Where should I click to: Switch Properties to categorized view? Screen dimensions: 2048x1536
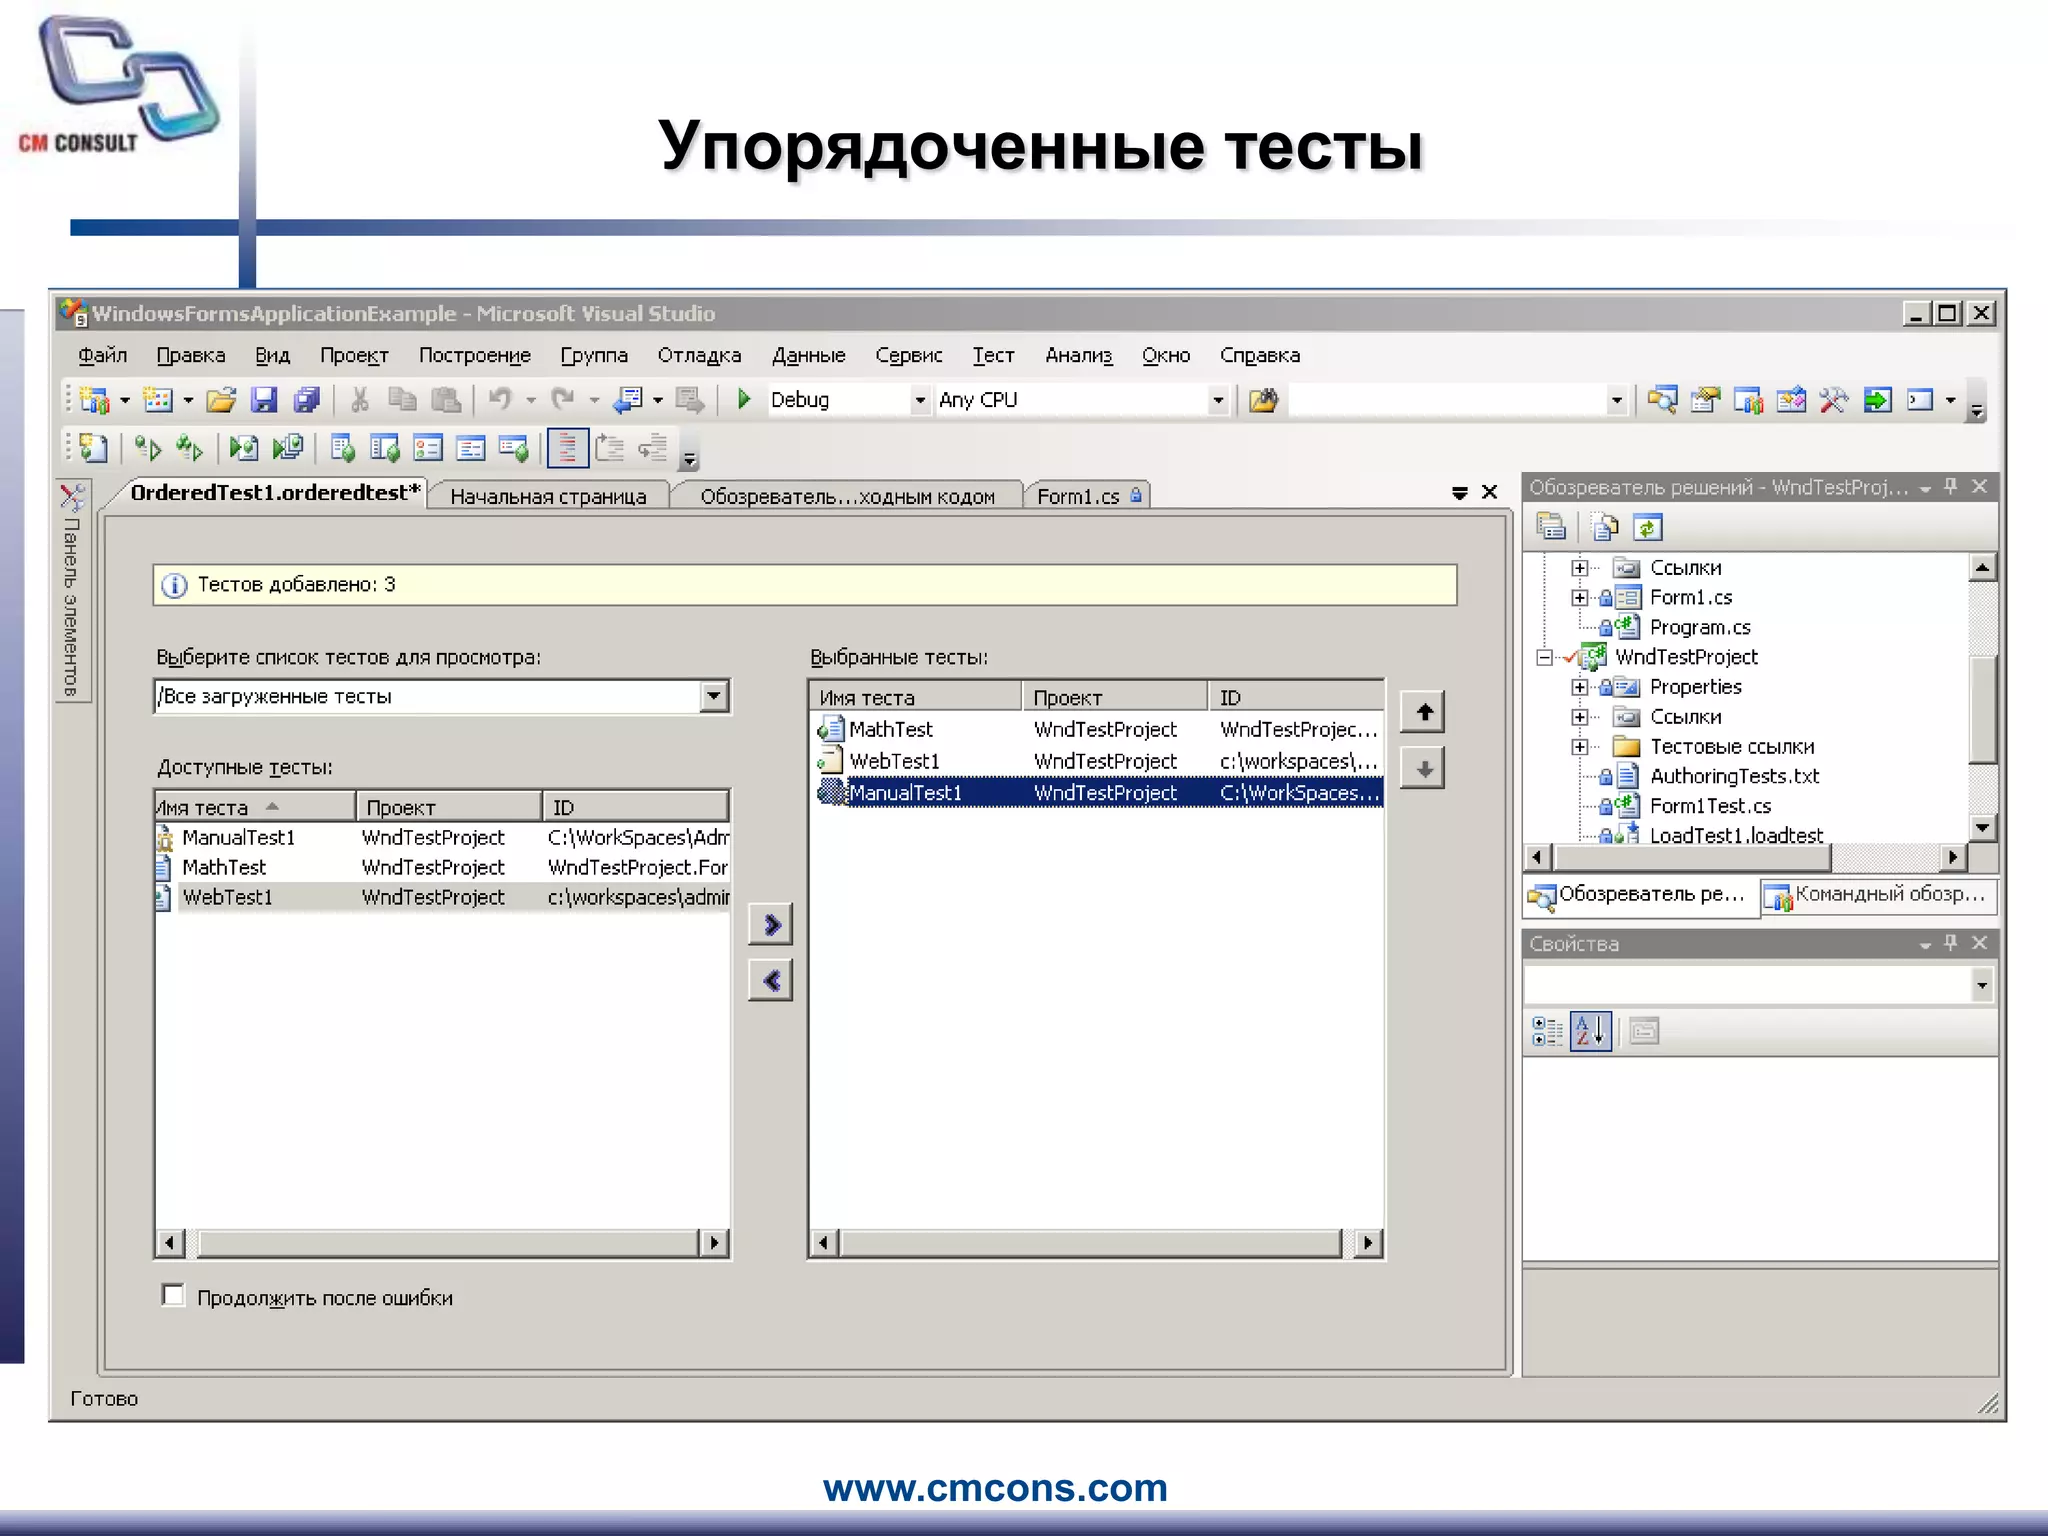(1547, 1031)
